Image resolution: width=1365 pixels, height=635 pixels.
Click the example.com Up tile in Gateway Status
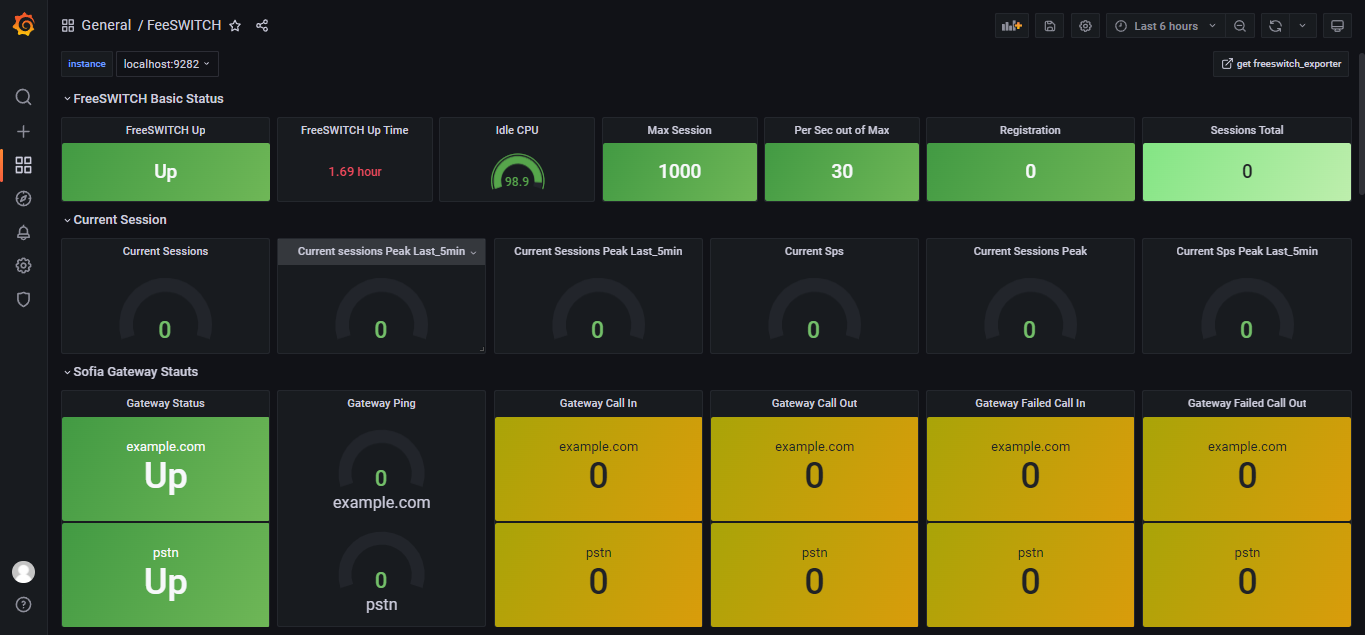click(166, 469)
